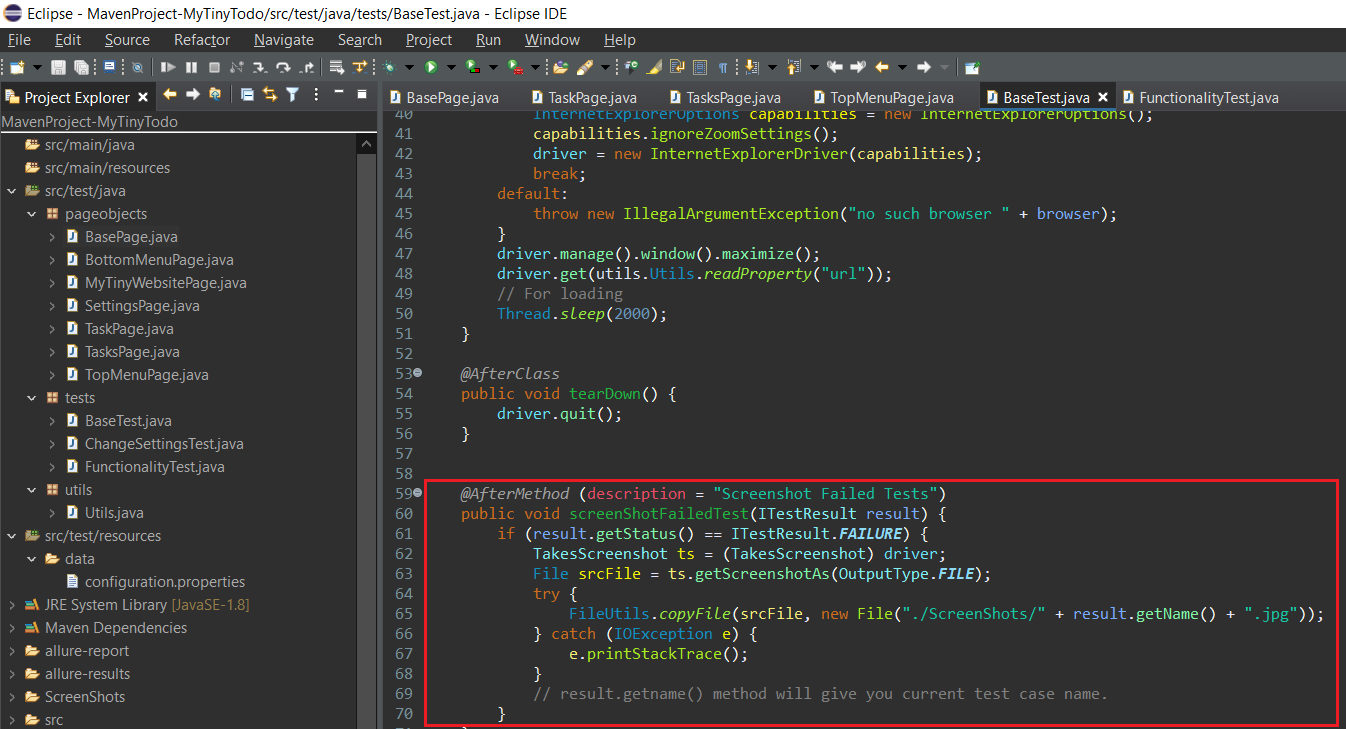The width and height of the screenshot is (1346, 729).
Task: Start debugging with the bug icon
Action: click(x=390, y=67)
